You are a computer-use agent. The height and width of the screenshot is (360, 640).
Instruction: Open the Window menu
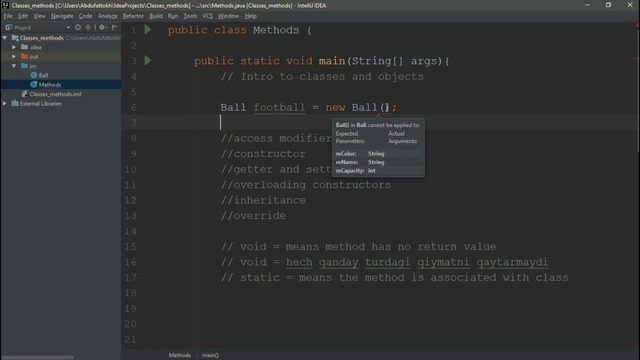[228, 16]
